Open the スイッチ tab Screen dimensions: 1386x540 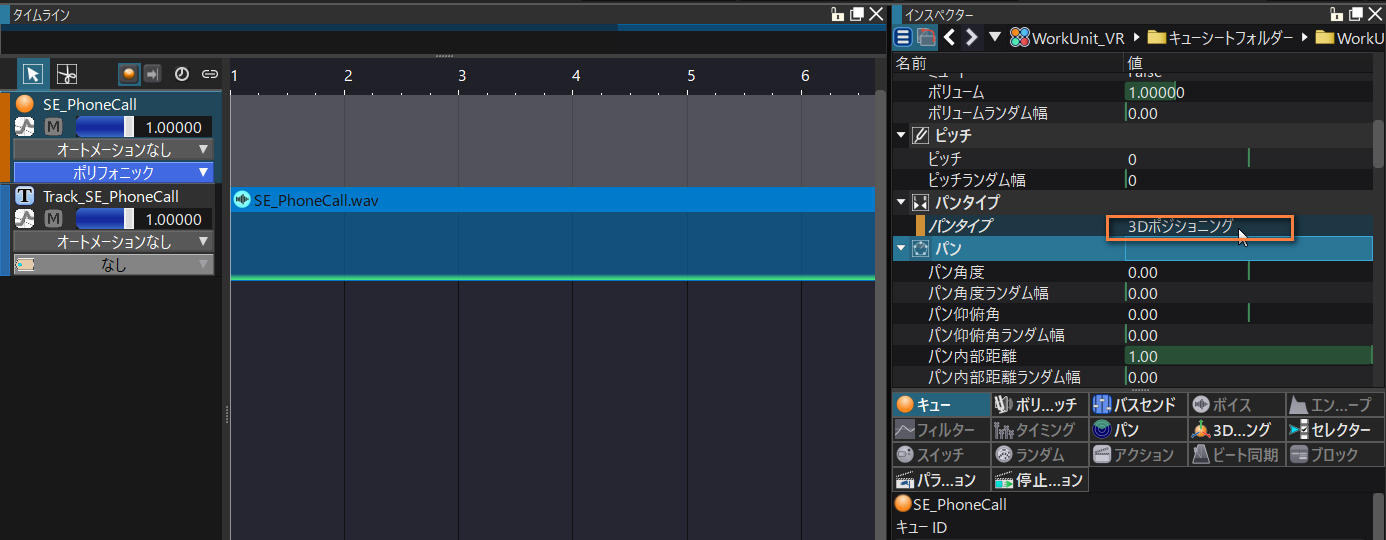941,455
